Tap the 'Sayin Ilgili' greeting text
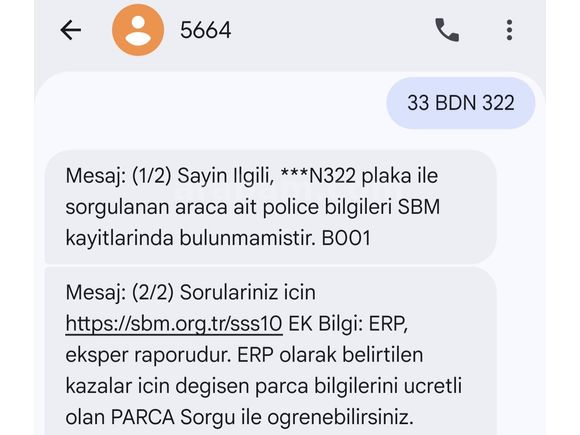This screenshot has width=580, height=435. (226, 176)
